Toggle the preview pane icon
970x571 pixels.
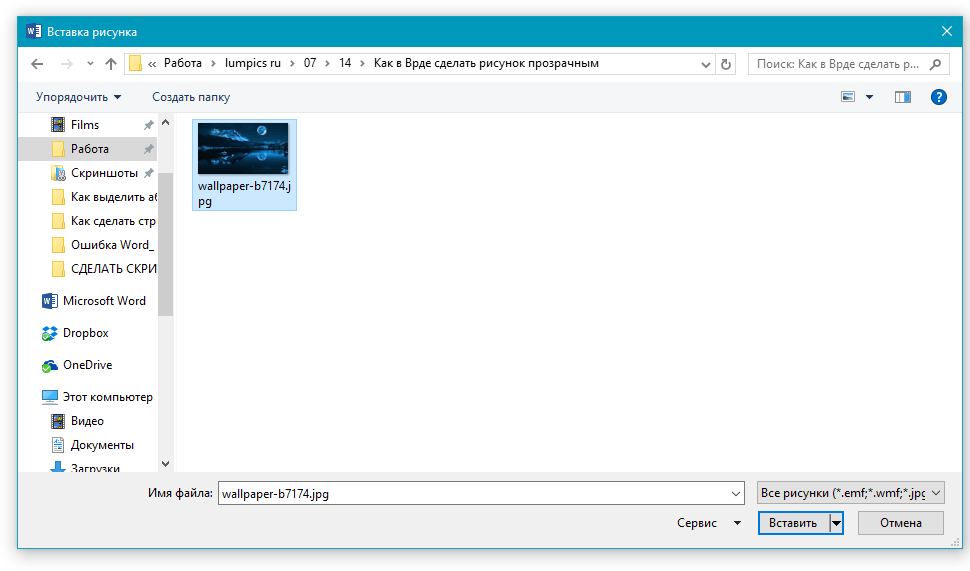[x=903, y=97]
